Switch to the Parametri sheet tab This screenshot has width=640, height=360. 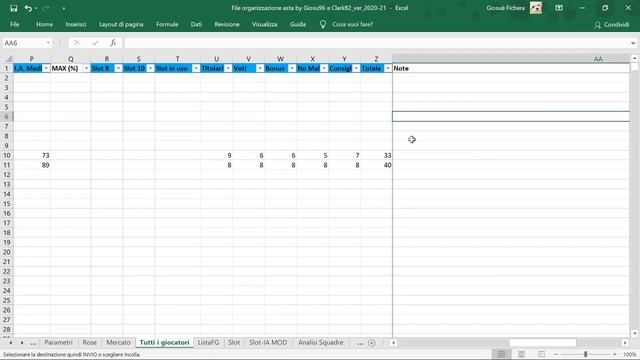(x=58, y=342)
